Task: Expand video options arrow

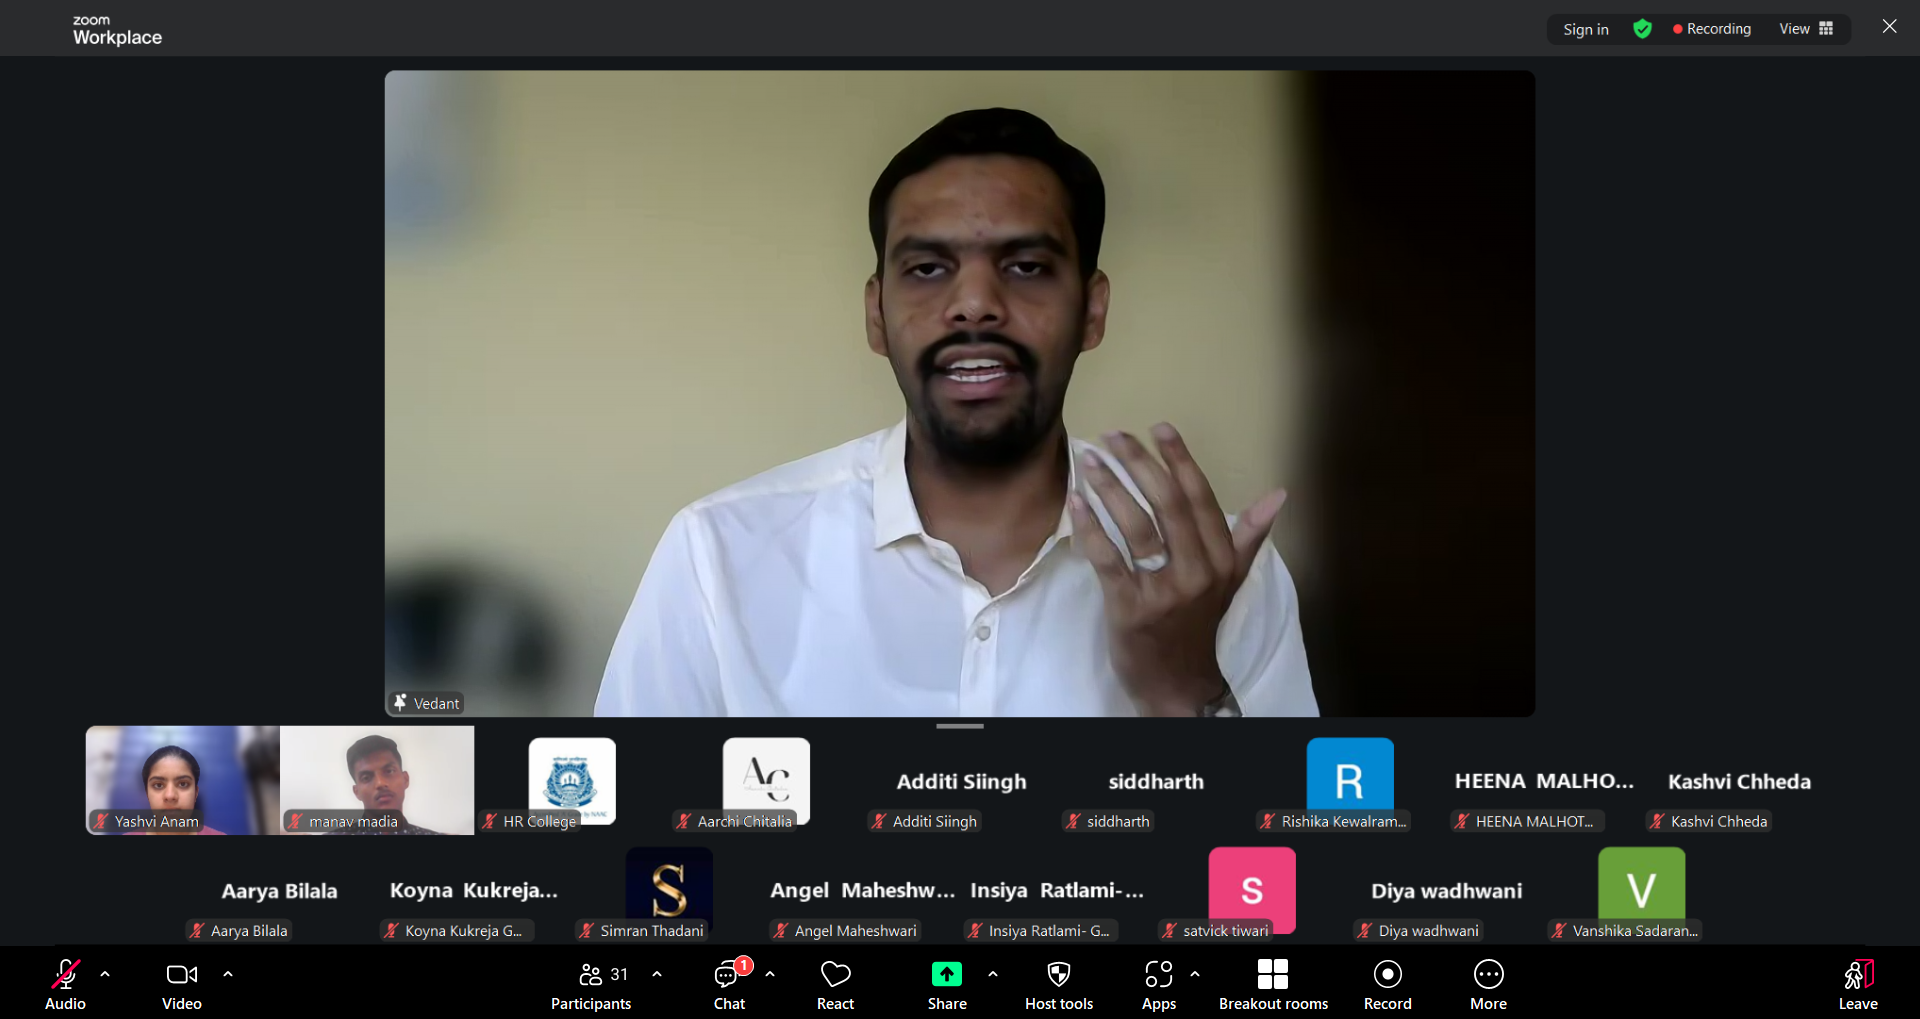Action: [x=228, y=974]
